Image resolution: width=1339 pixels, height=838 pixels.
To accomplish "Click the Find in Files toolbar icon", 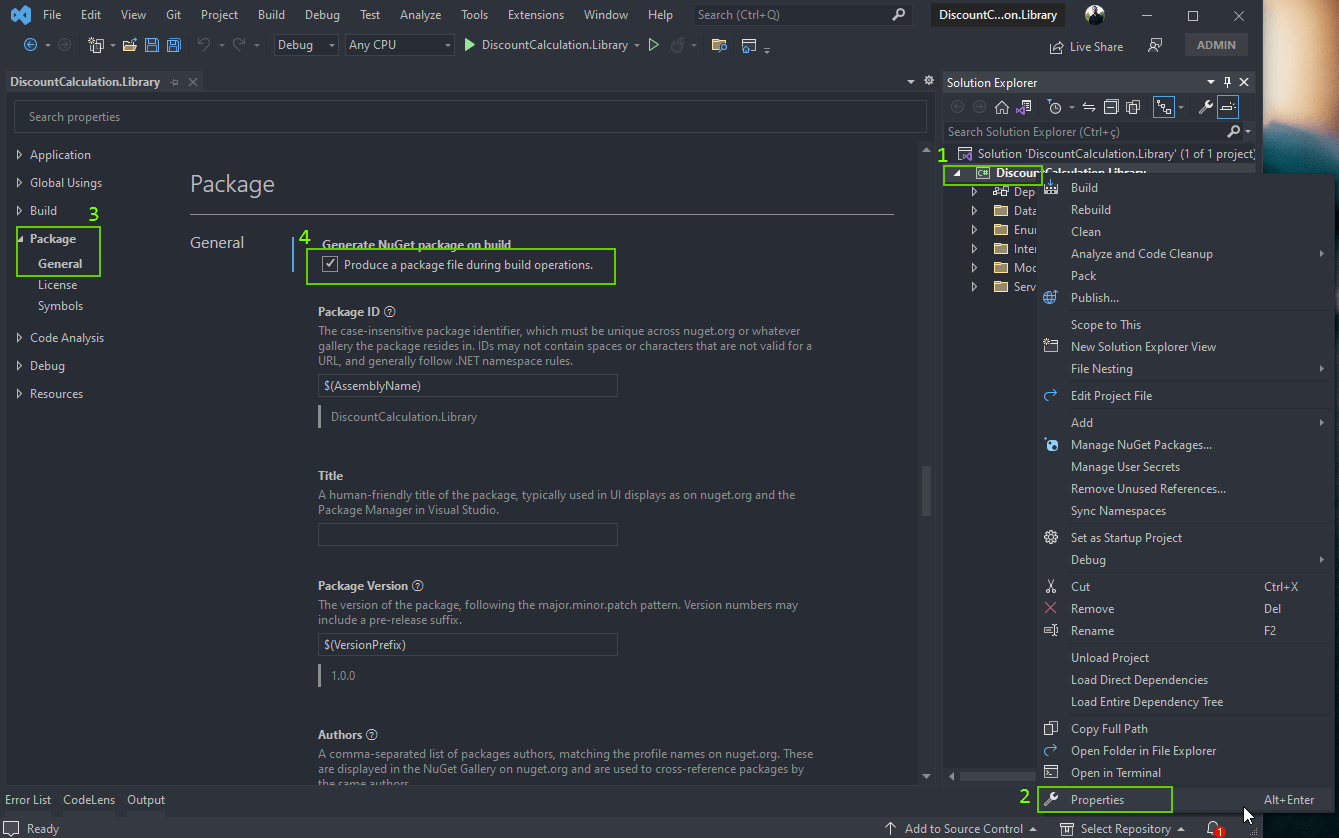I will pyautogui.click(x=719, y=45).
